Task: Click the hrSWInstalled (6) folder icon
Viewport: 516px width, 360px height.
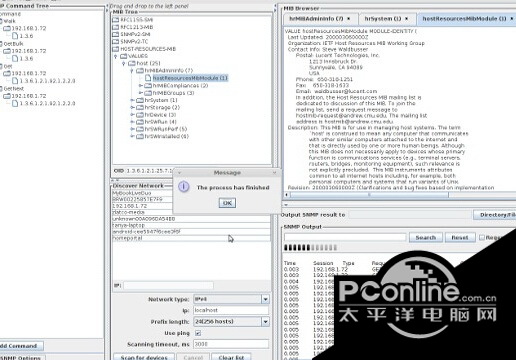Action: 140,136
